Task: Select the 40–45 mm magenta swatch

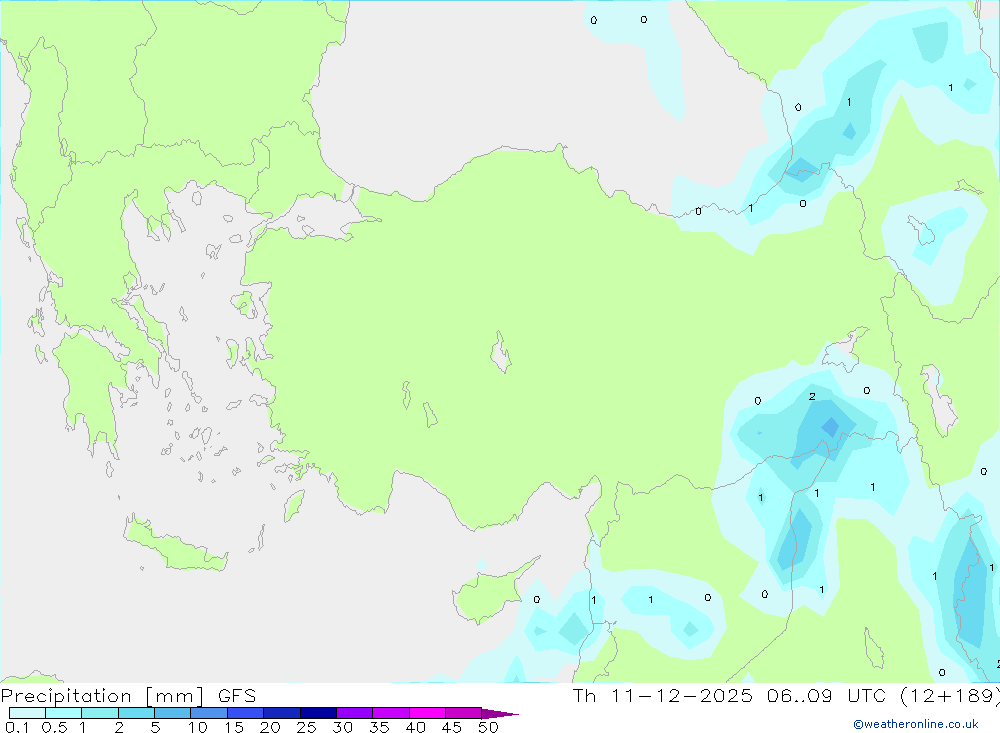Action: (427, 713)
